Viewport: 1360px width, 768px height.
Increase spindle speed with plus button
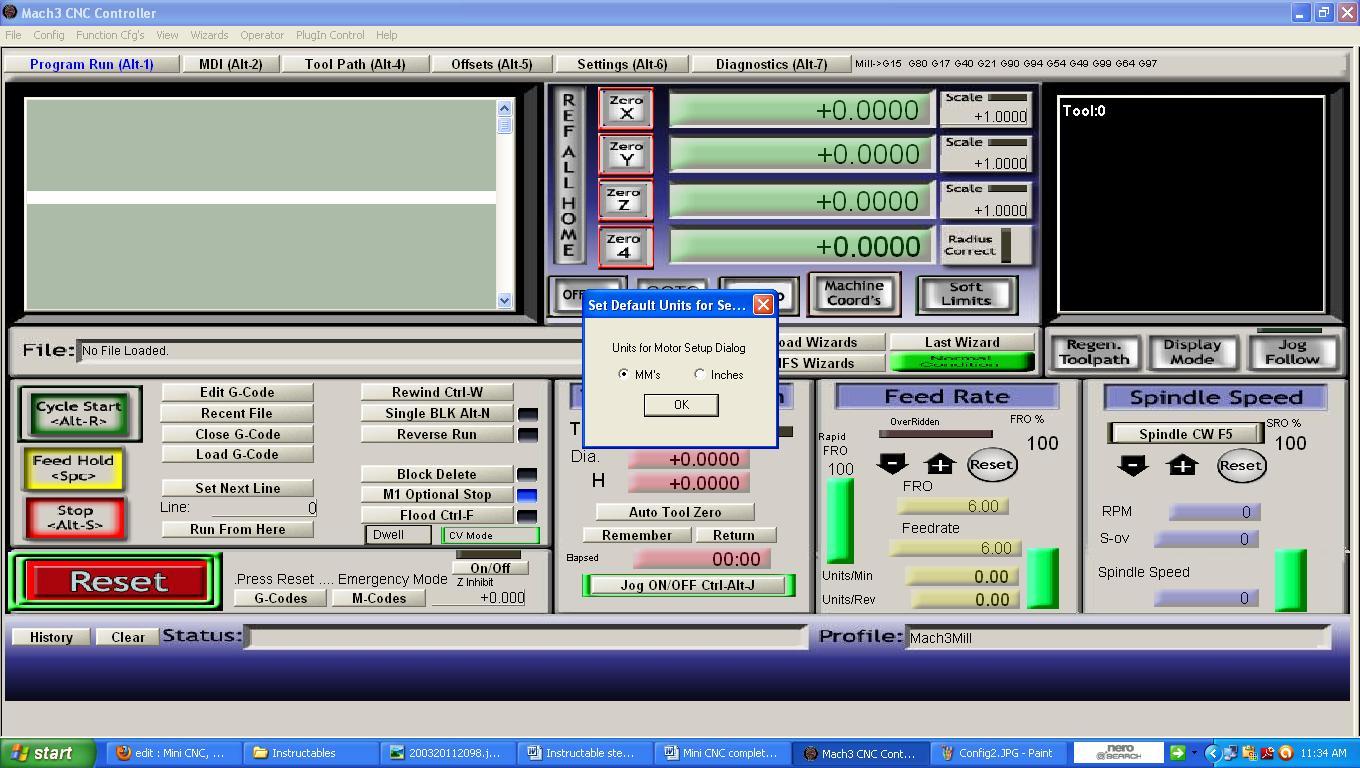point(1182,465)
